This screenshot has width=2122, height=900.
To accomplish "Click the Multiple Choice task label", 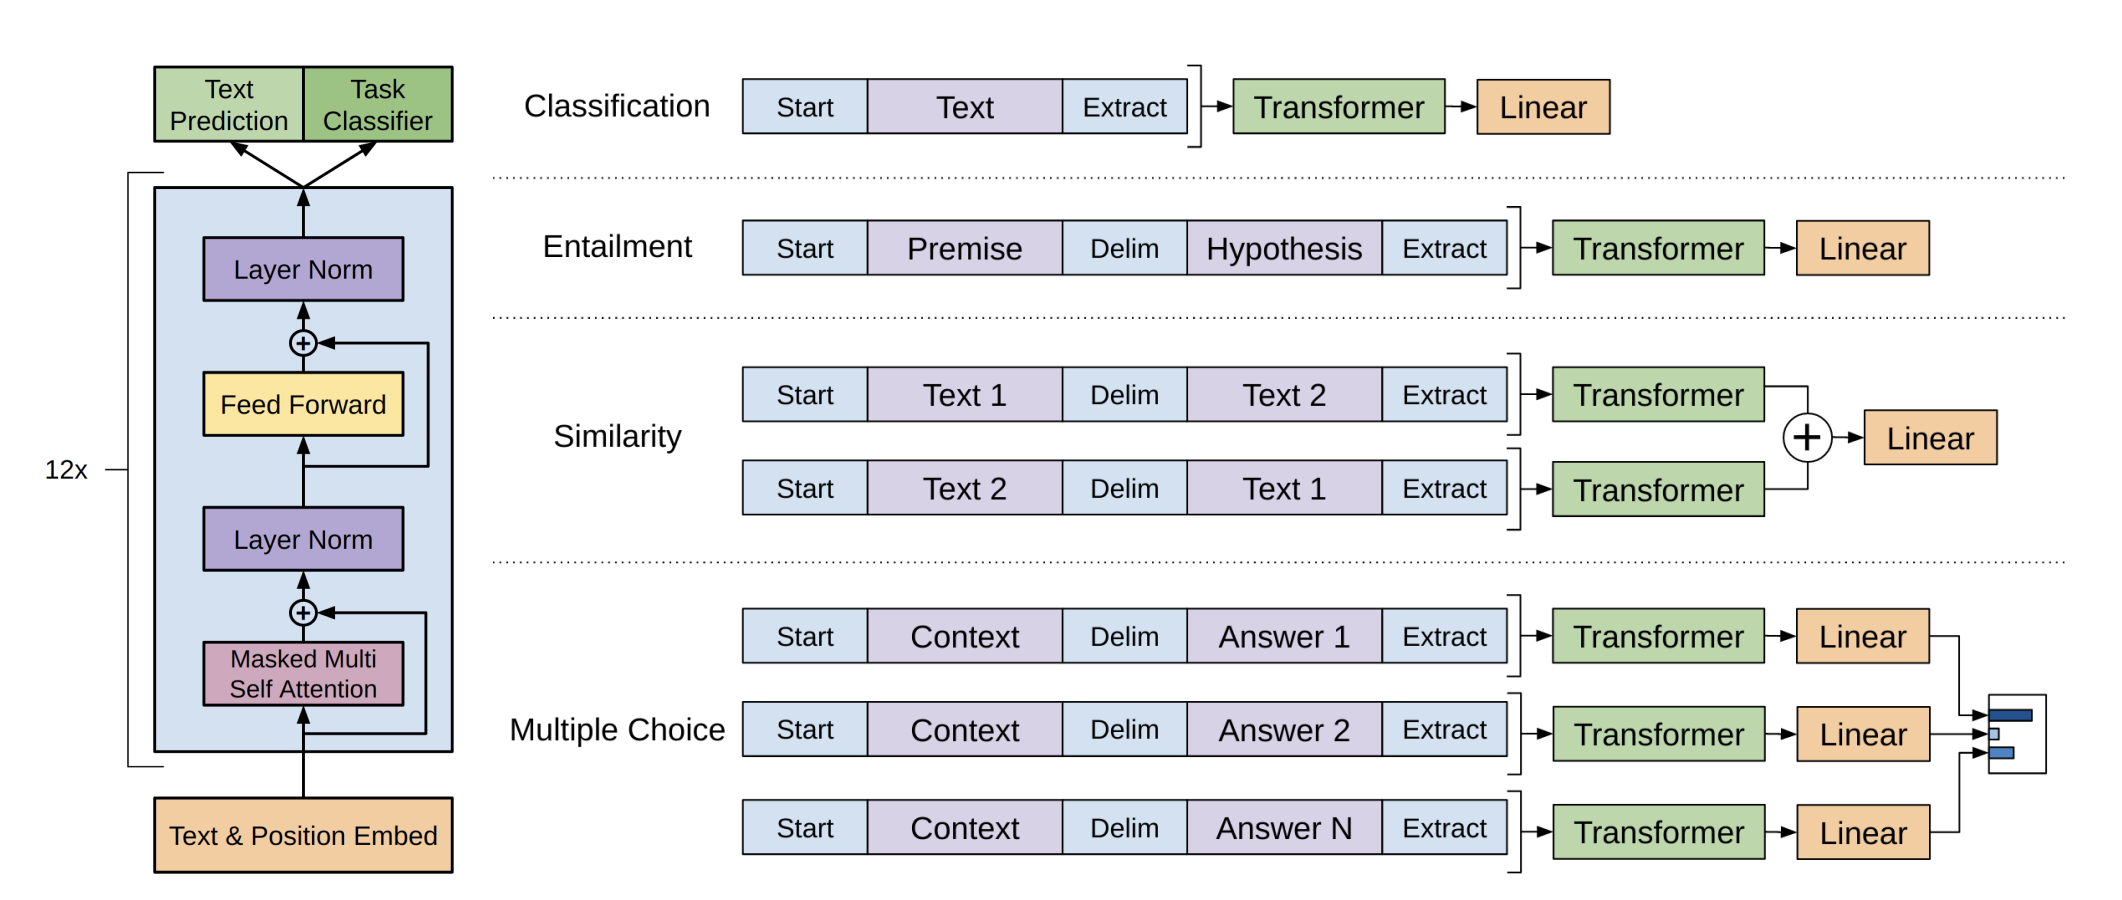I will (617, 730).
